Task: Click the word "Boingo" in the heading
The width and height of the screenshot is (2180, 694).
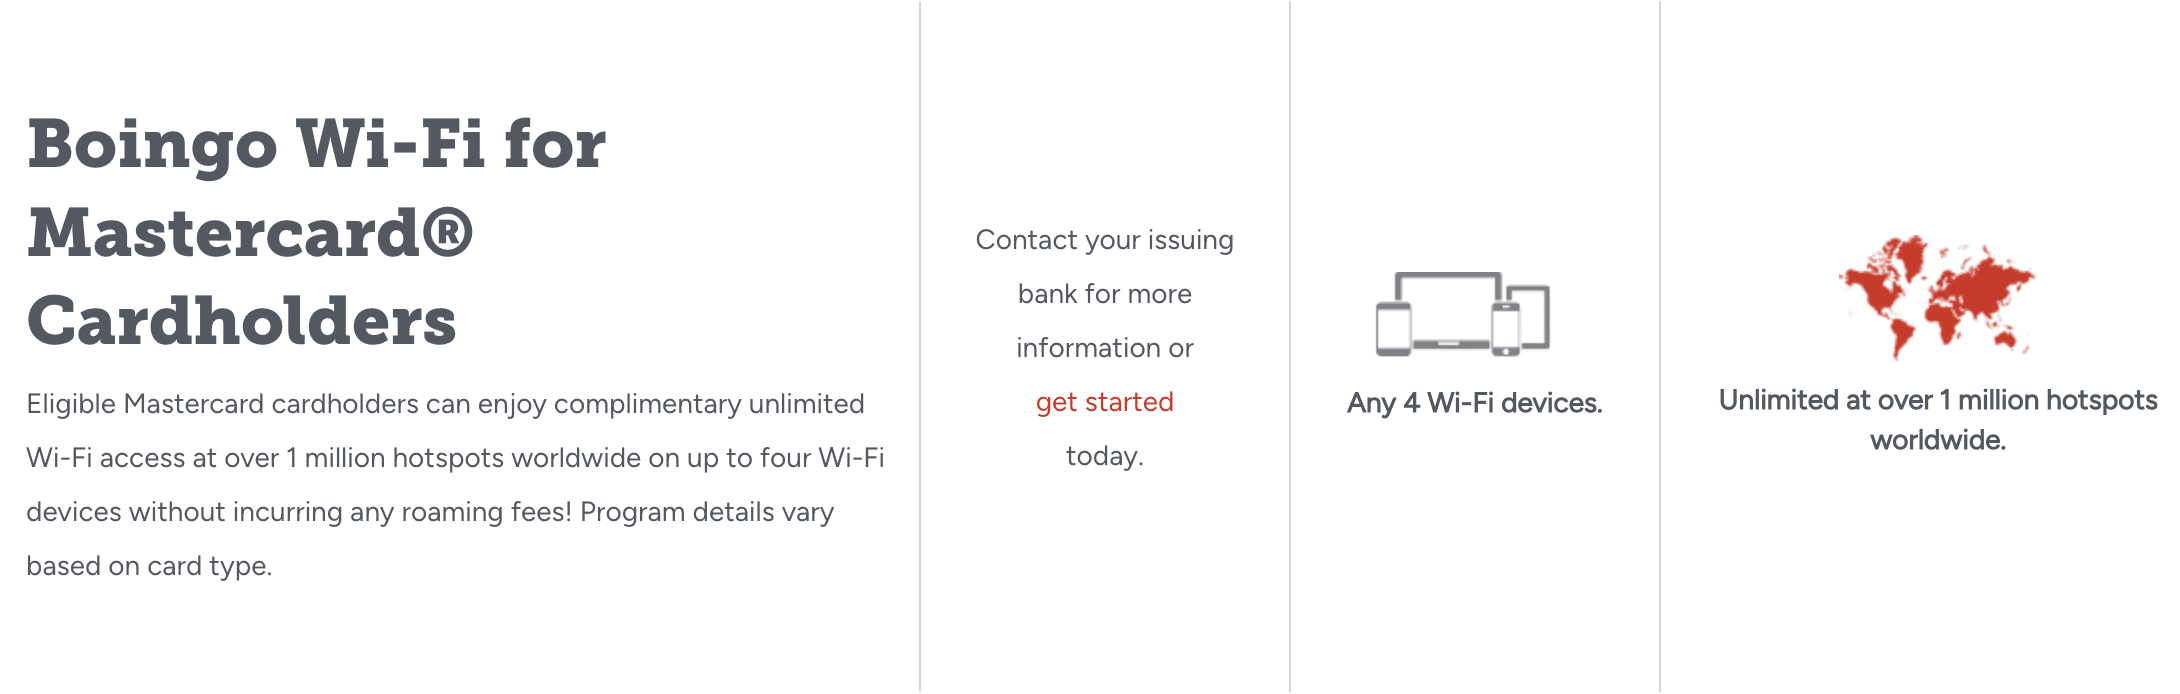Action: 152,144
